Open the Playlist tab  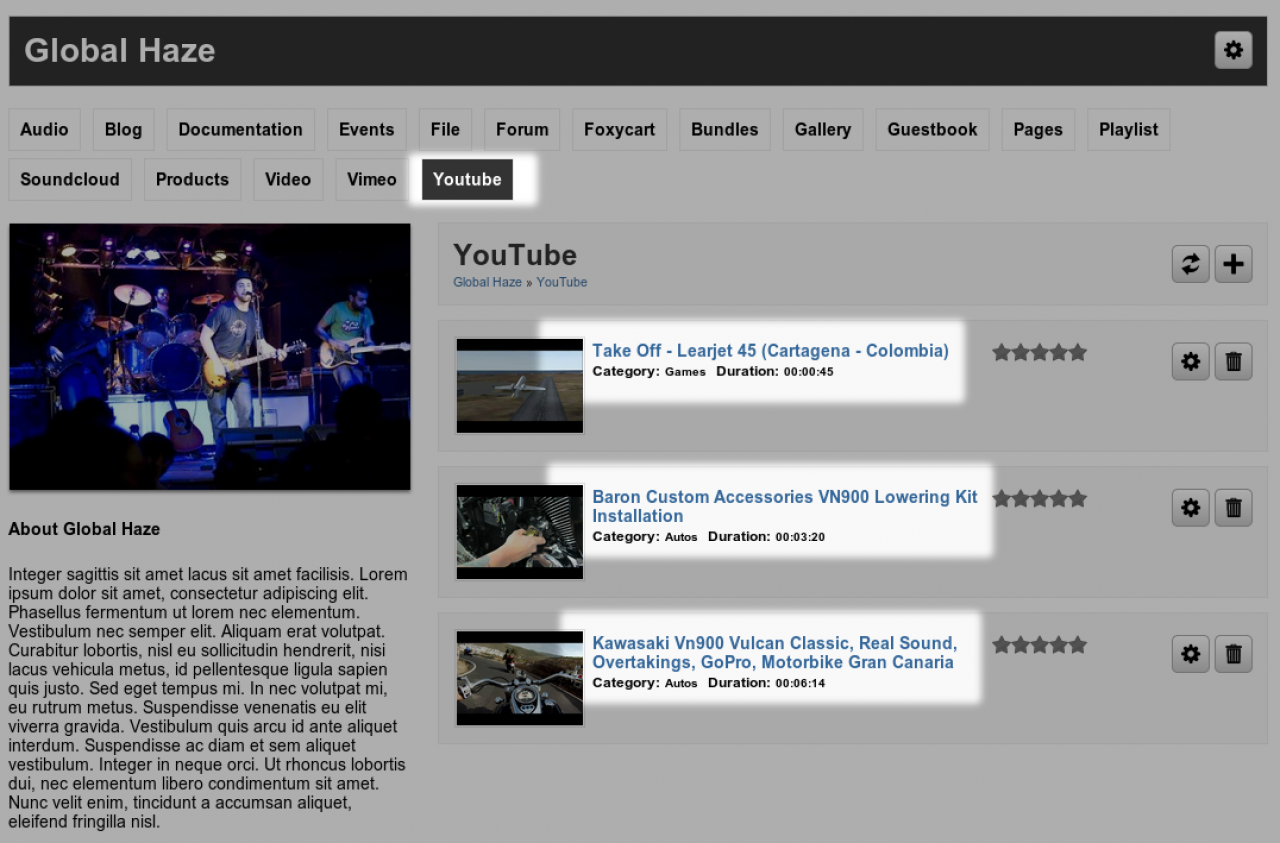pyautogui.click(x=1128, y=130)
